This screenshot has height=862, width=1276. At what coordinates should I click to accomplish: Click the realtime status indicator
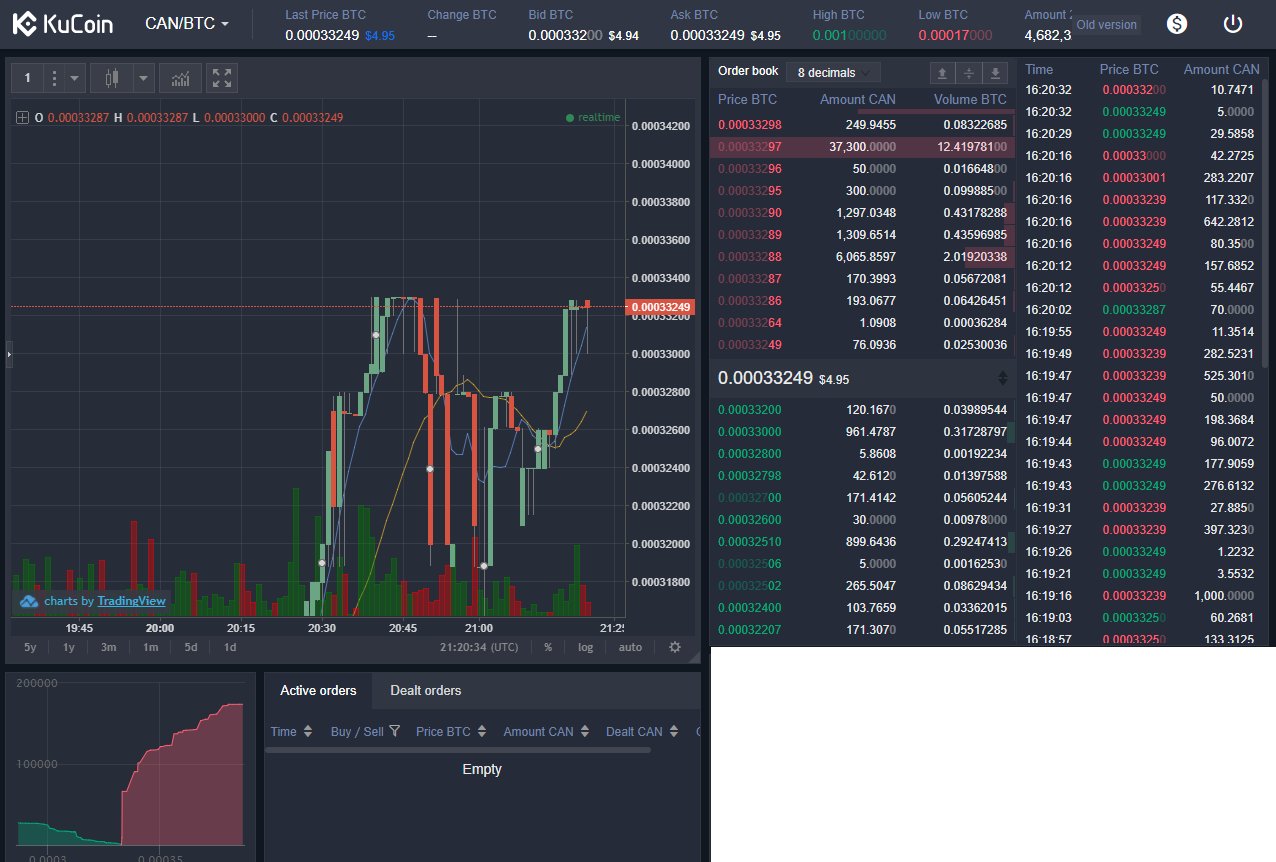coord(592,118)
